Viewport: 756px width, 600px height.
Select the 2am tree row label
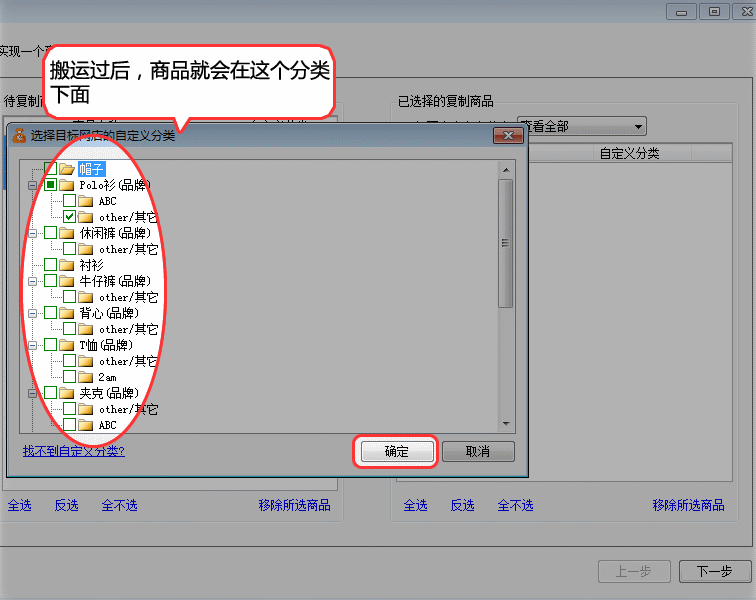click(108, 377)
